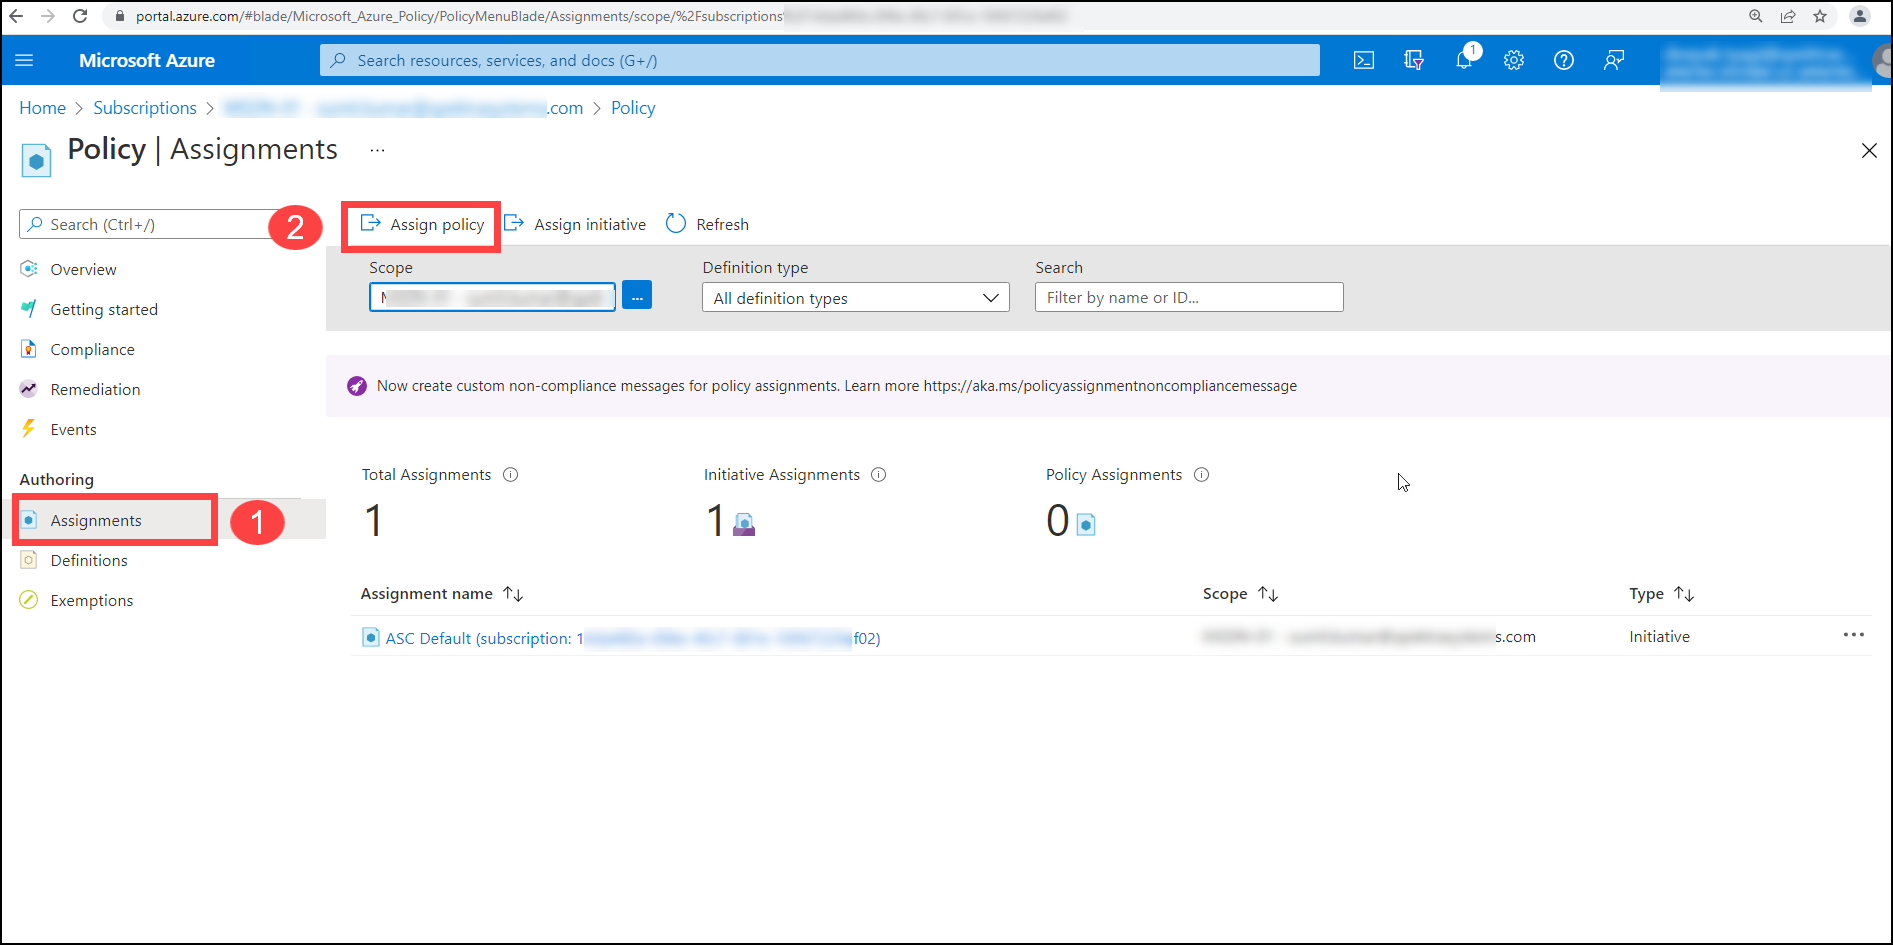Close the Policy blade

(1869, 151)
